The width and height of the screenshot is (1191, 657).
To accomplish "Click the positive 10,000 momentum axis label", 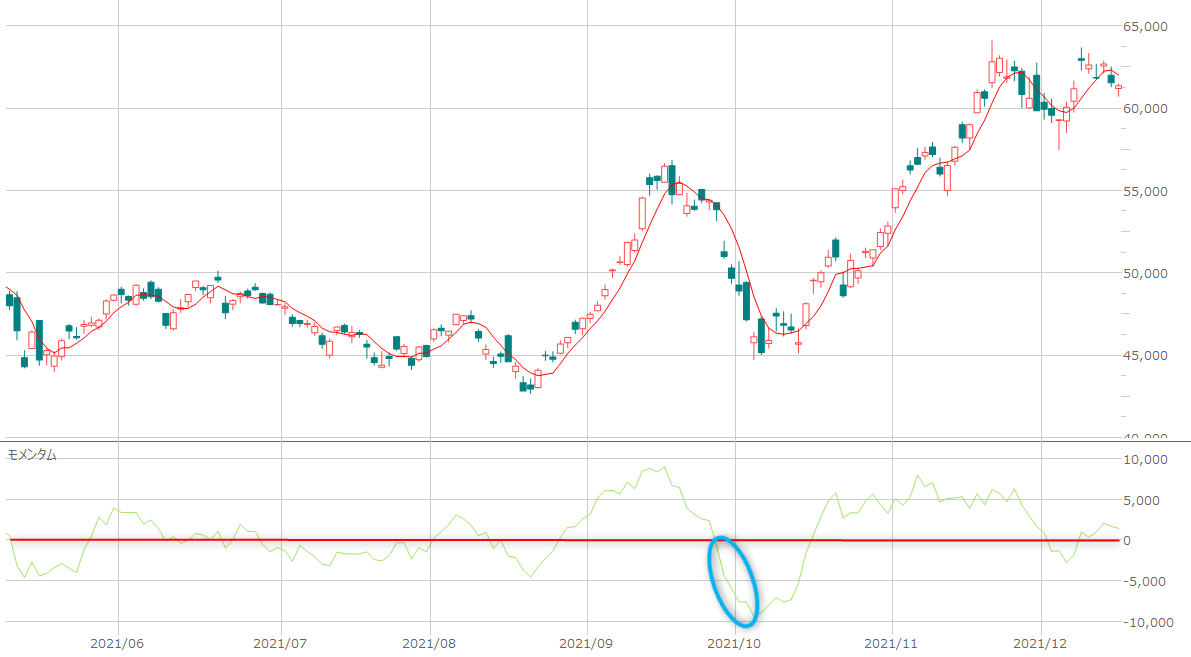I will point(1146,460).
